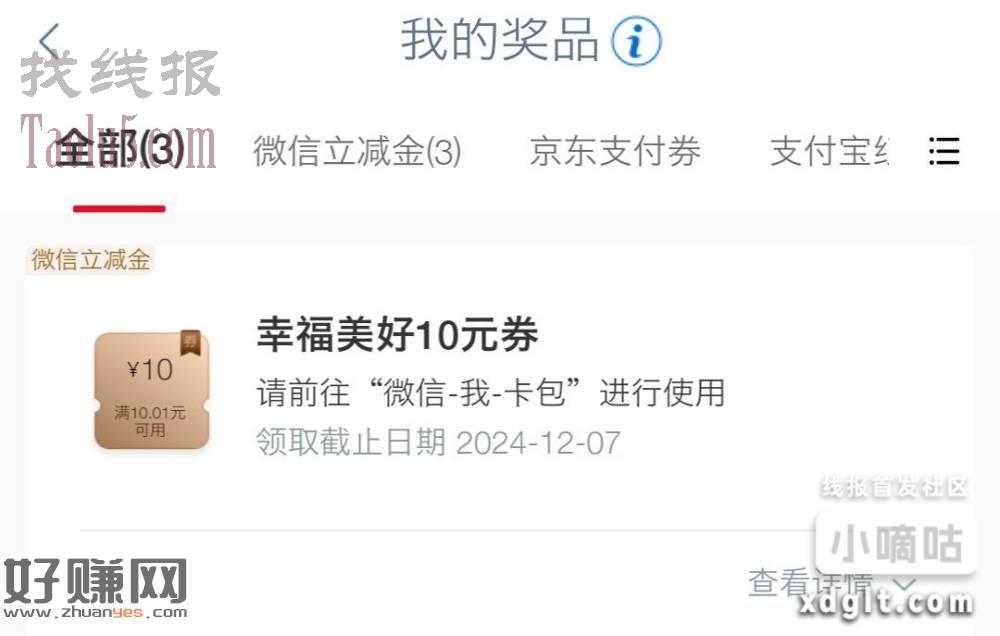
Task: Click the 查看详情 link
Action: 810,582
